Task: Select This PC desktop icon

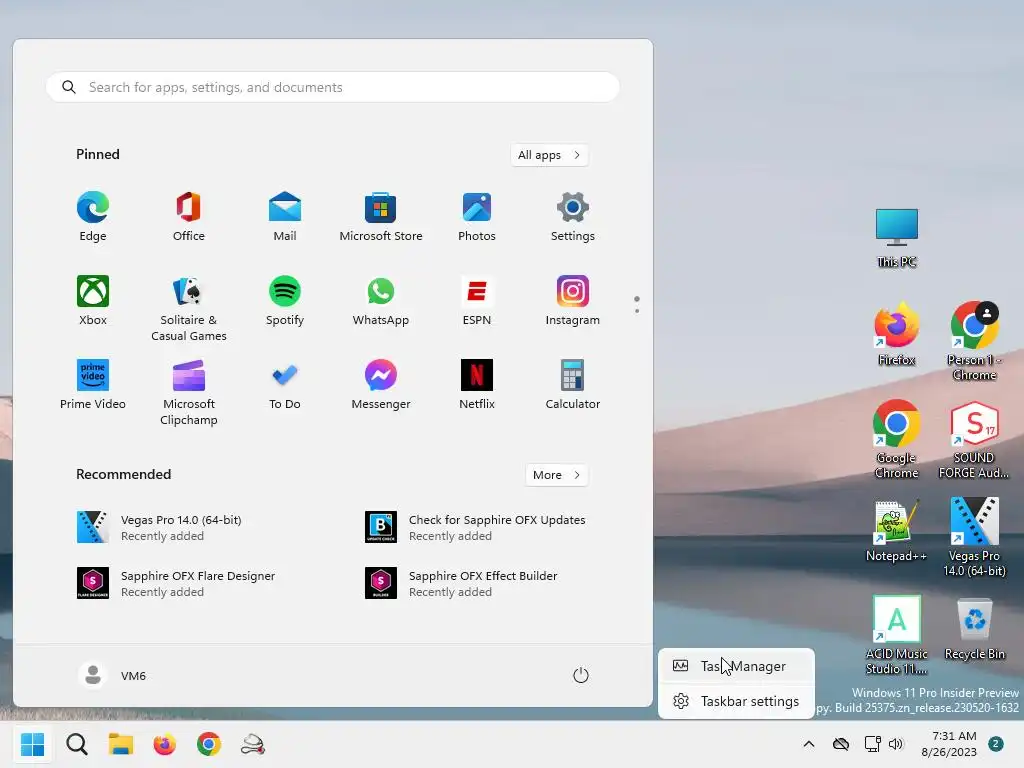Action: (x=897, y=238)
